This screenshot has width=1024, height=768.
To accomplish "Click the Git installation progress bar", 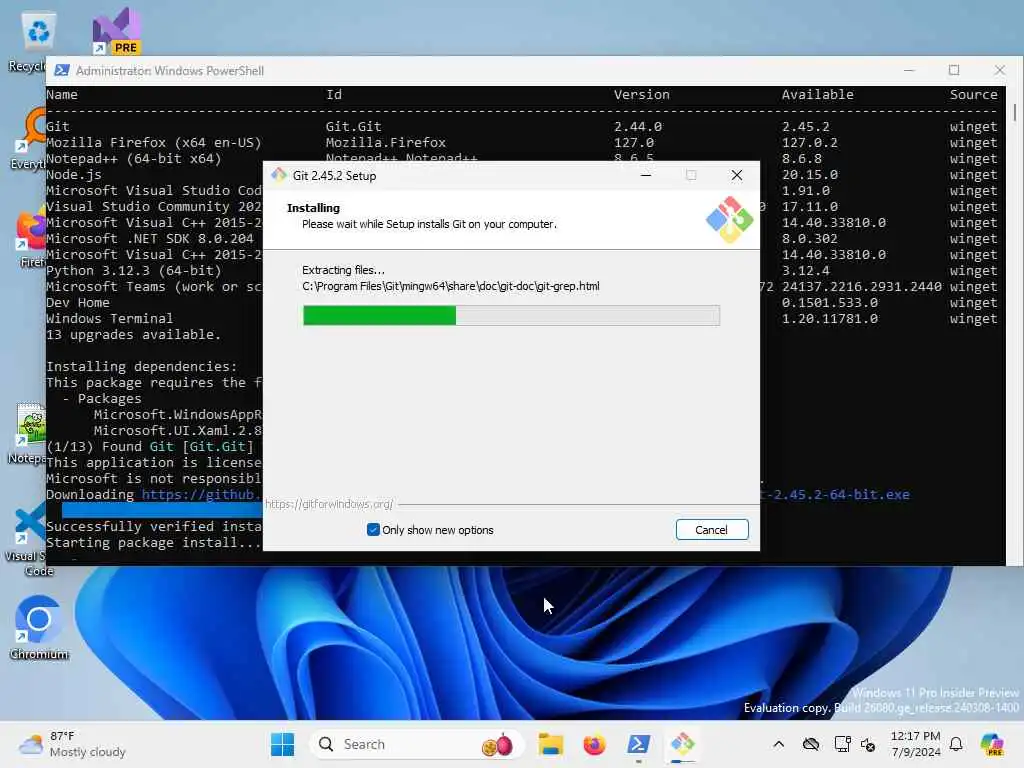I will click(511, 315).
